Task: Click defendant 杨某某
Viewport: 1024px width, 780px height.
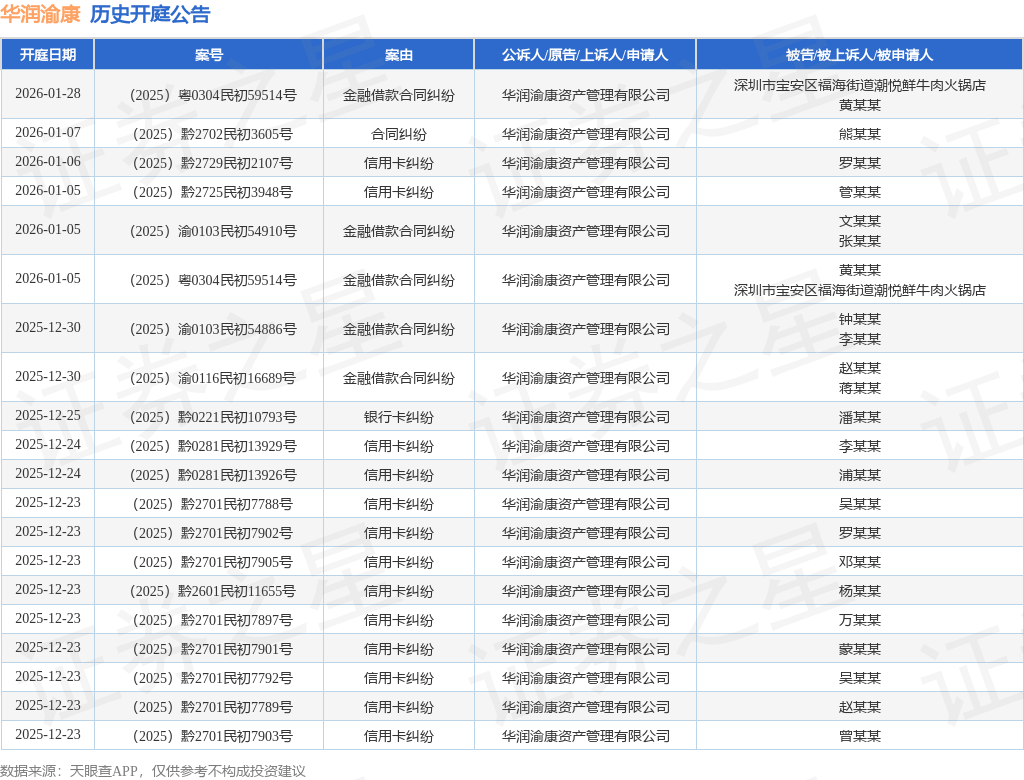Action: 859,591
